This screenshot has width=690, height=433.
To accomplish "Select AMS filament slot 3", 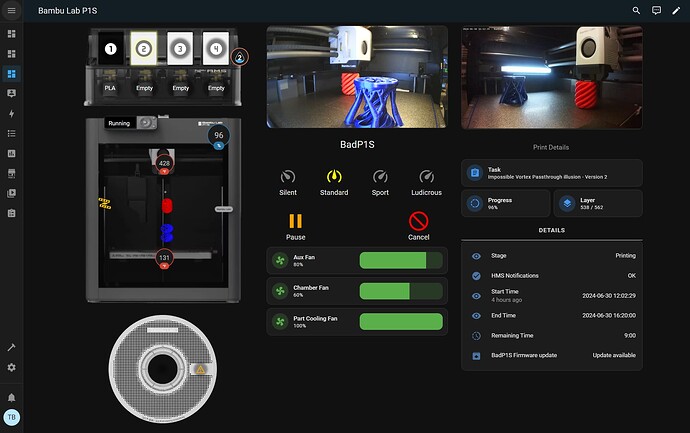I will (x=180, y=48).
